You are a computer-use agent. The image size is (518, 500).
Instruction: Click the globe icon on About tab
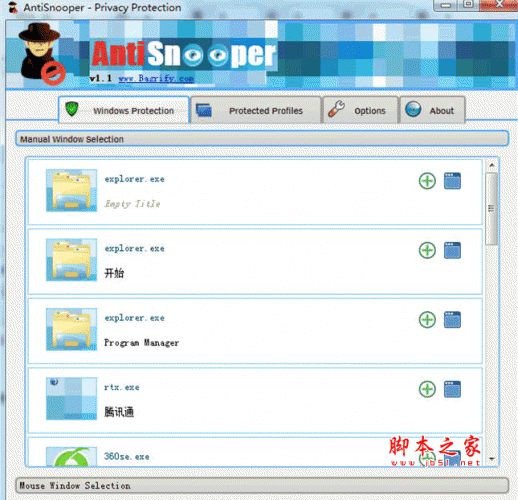click(413, 109)
